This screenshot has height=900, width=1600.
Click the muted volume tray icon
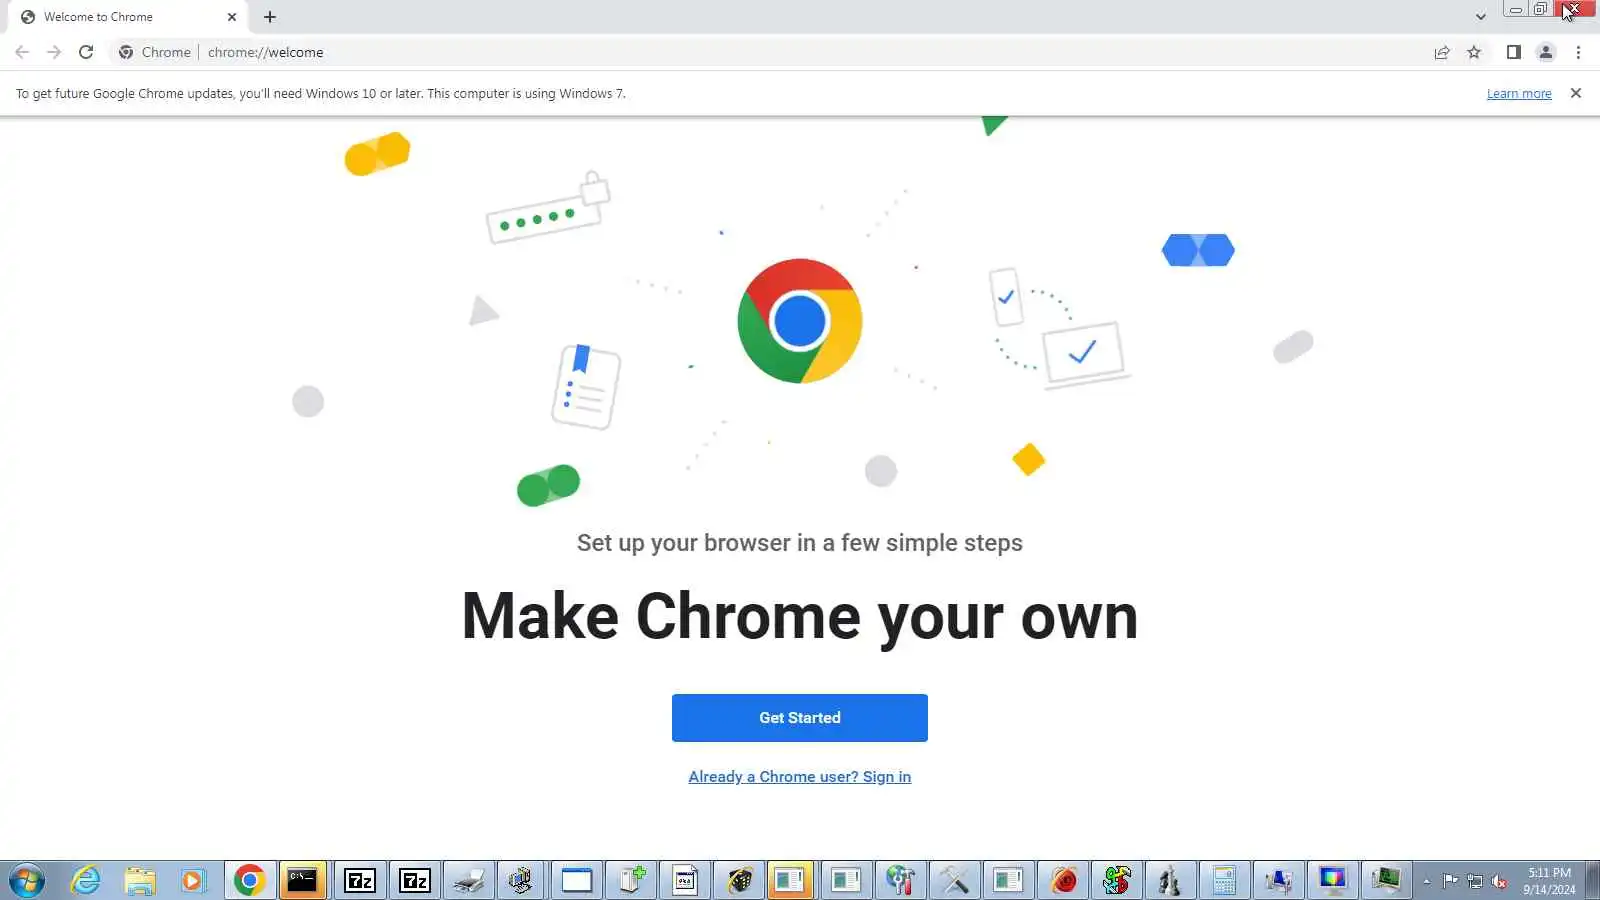pos(1499,882)
